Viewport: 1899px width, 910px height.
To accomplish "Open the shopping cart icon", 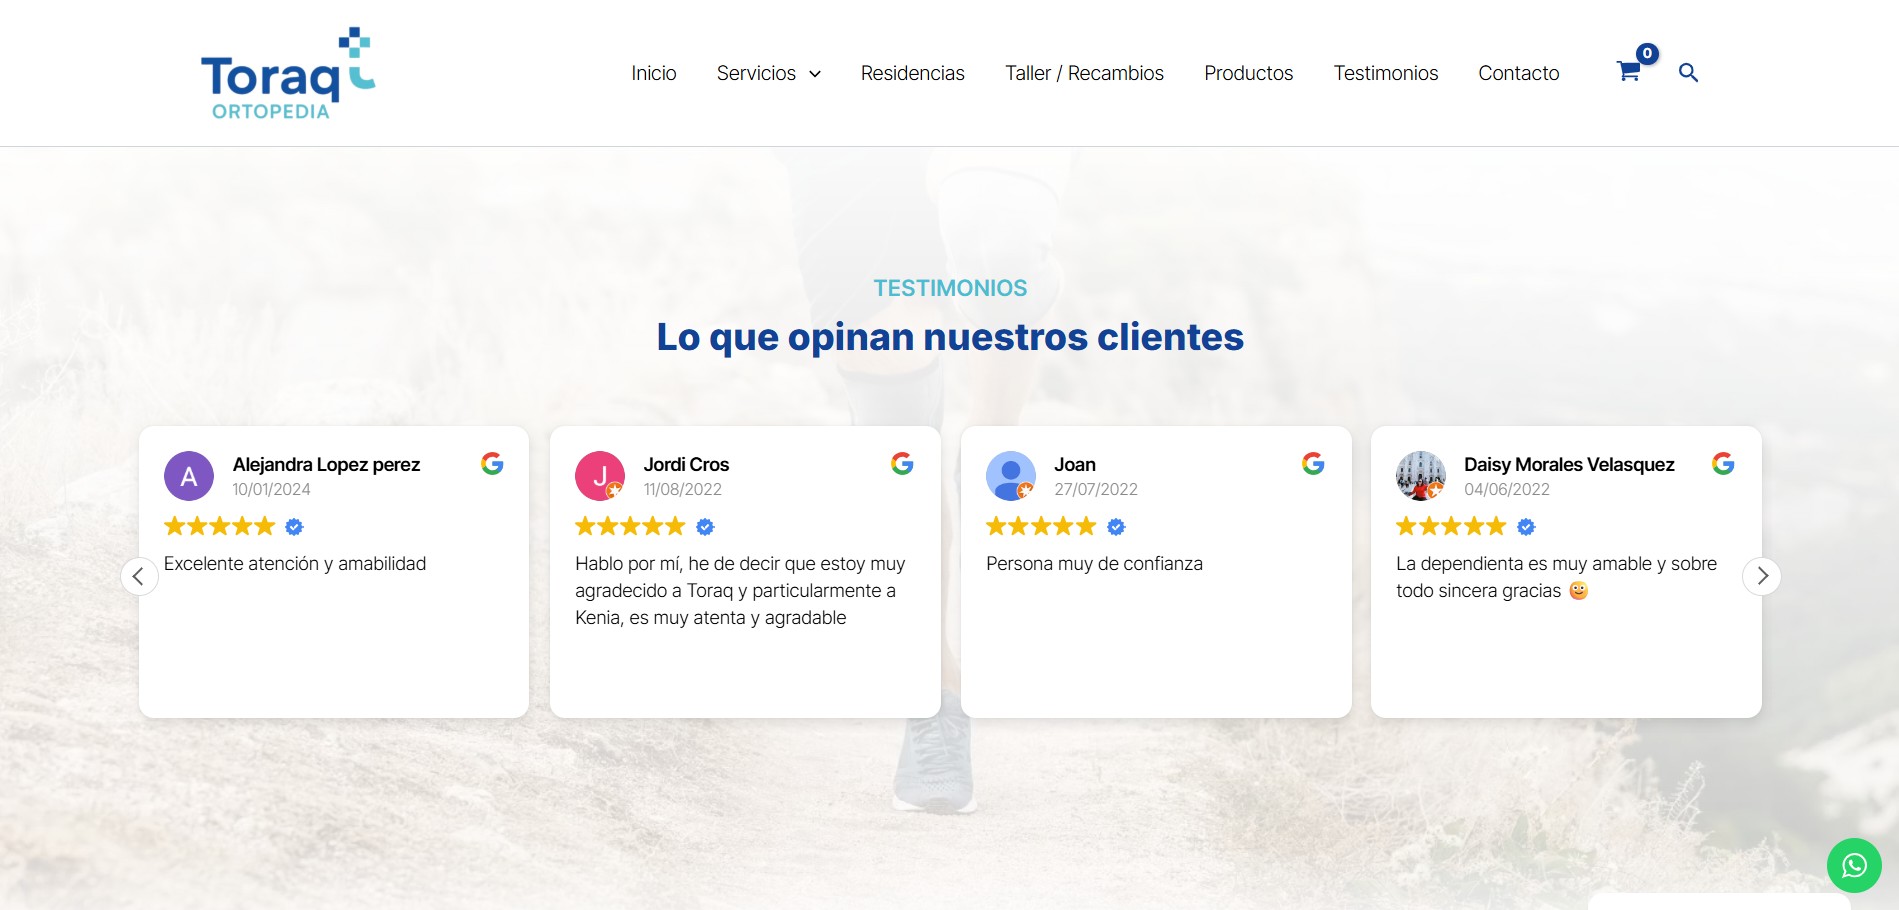I will click(1628, 72).
